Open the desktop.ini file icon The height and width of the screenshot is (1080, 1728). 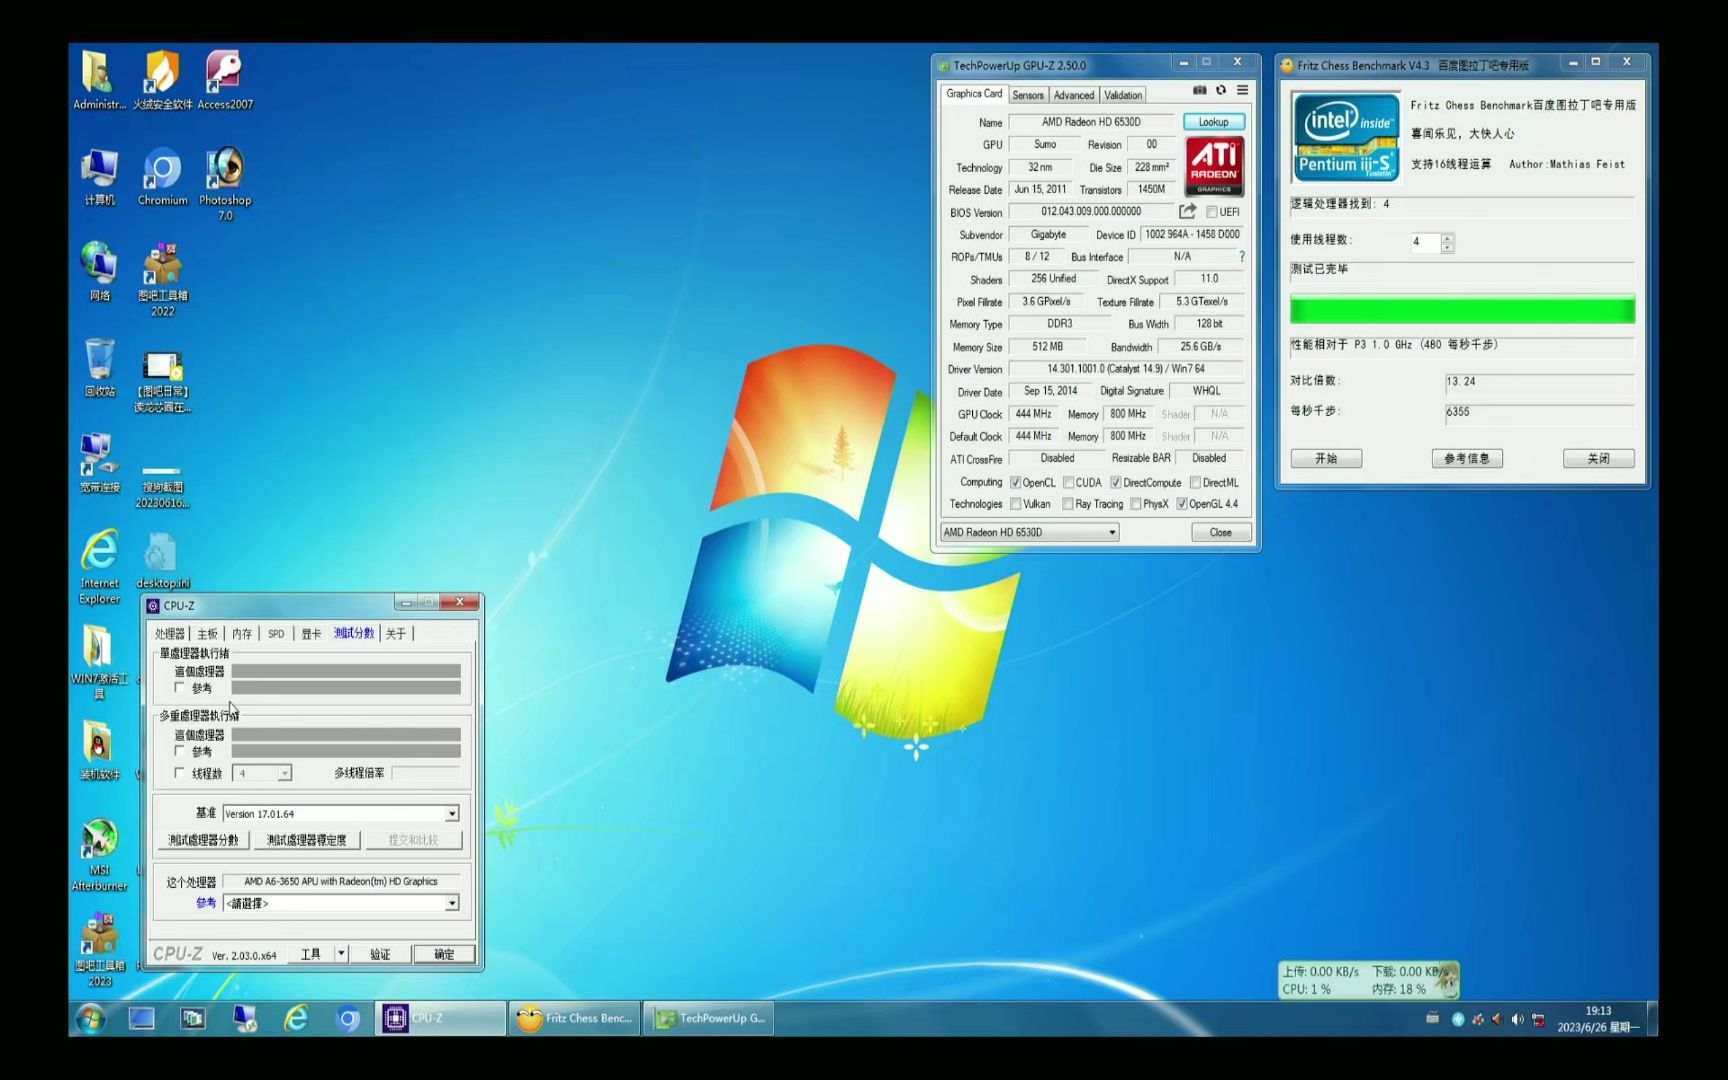pos(162,560)
